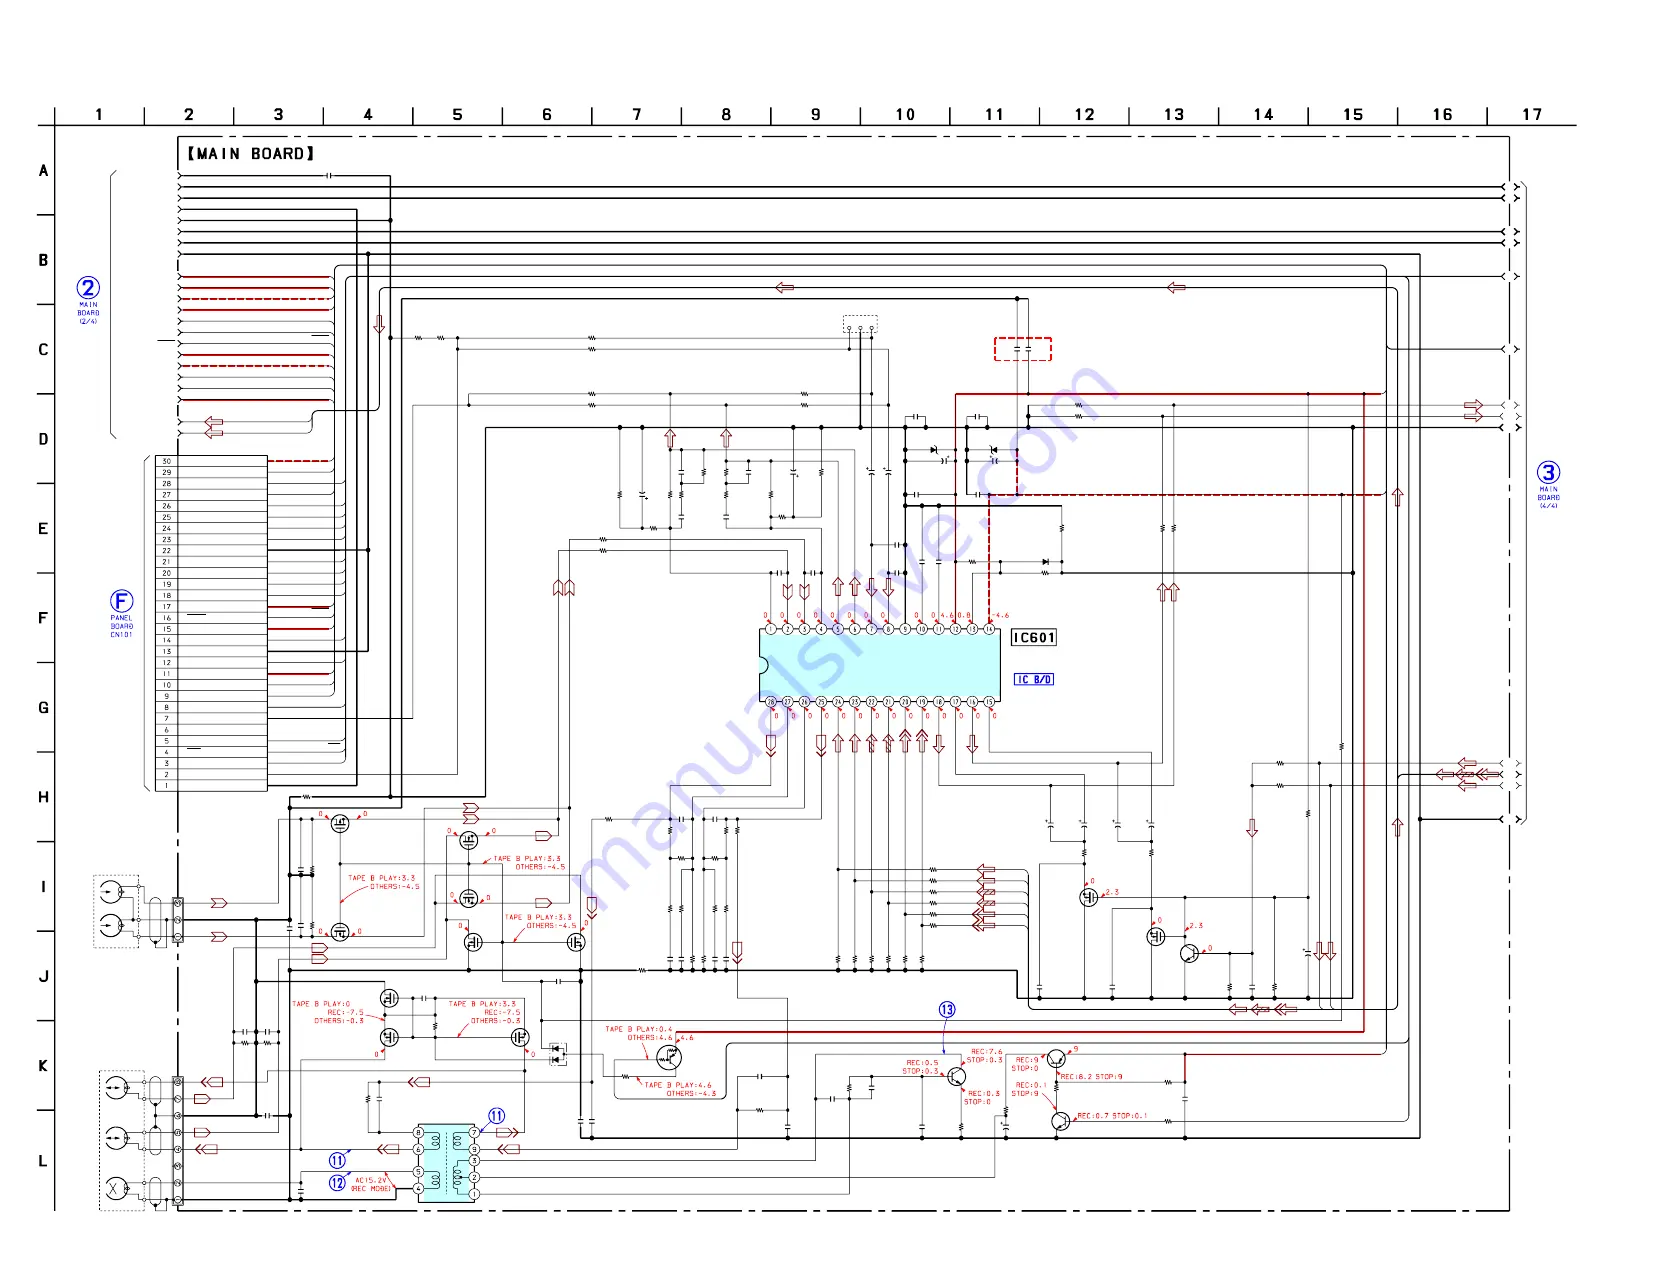Screen dimensions: 1680x1263
Task: Click column header 17
Action: pyautogui.click(x=1532, y=114)
